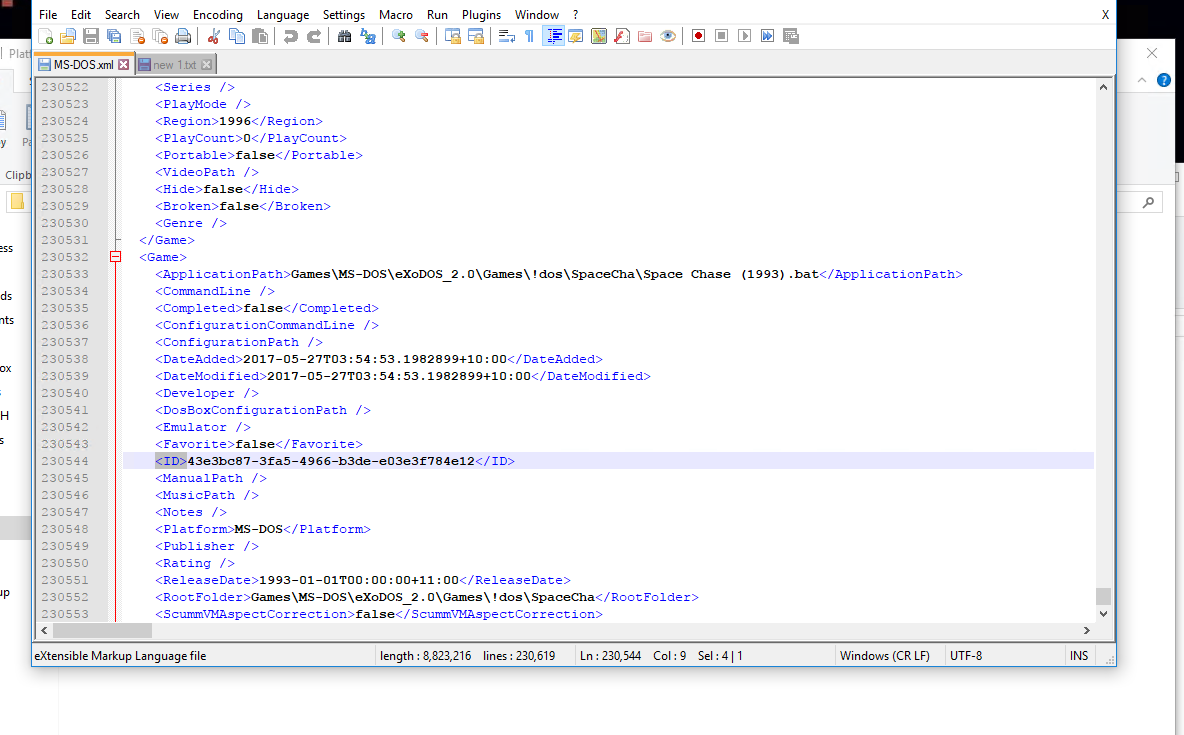Open the Plugins menu
1184x735 pixels.
click(481, 14)
